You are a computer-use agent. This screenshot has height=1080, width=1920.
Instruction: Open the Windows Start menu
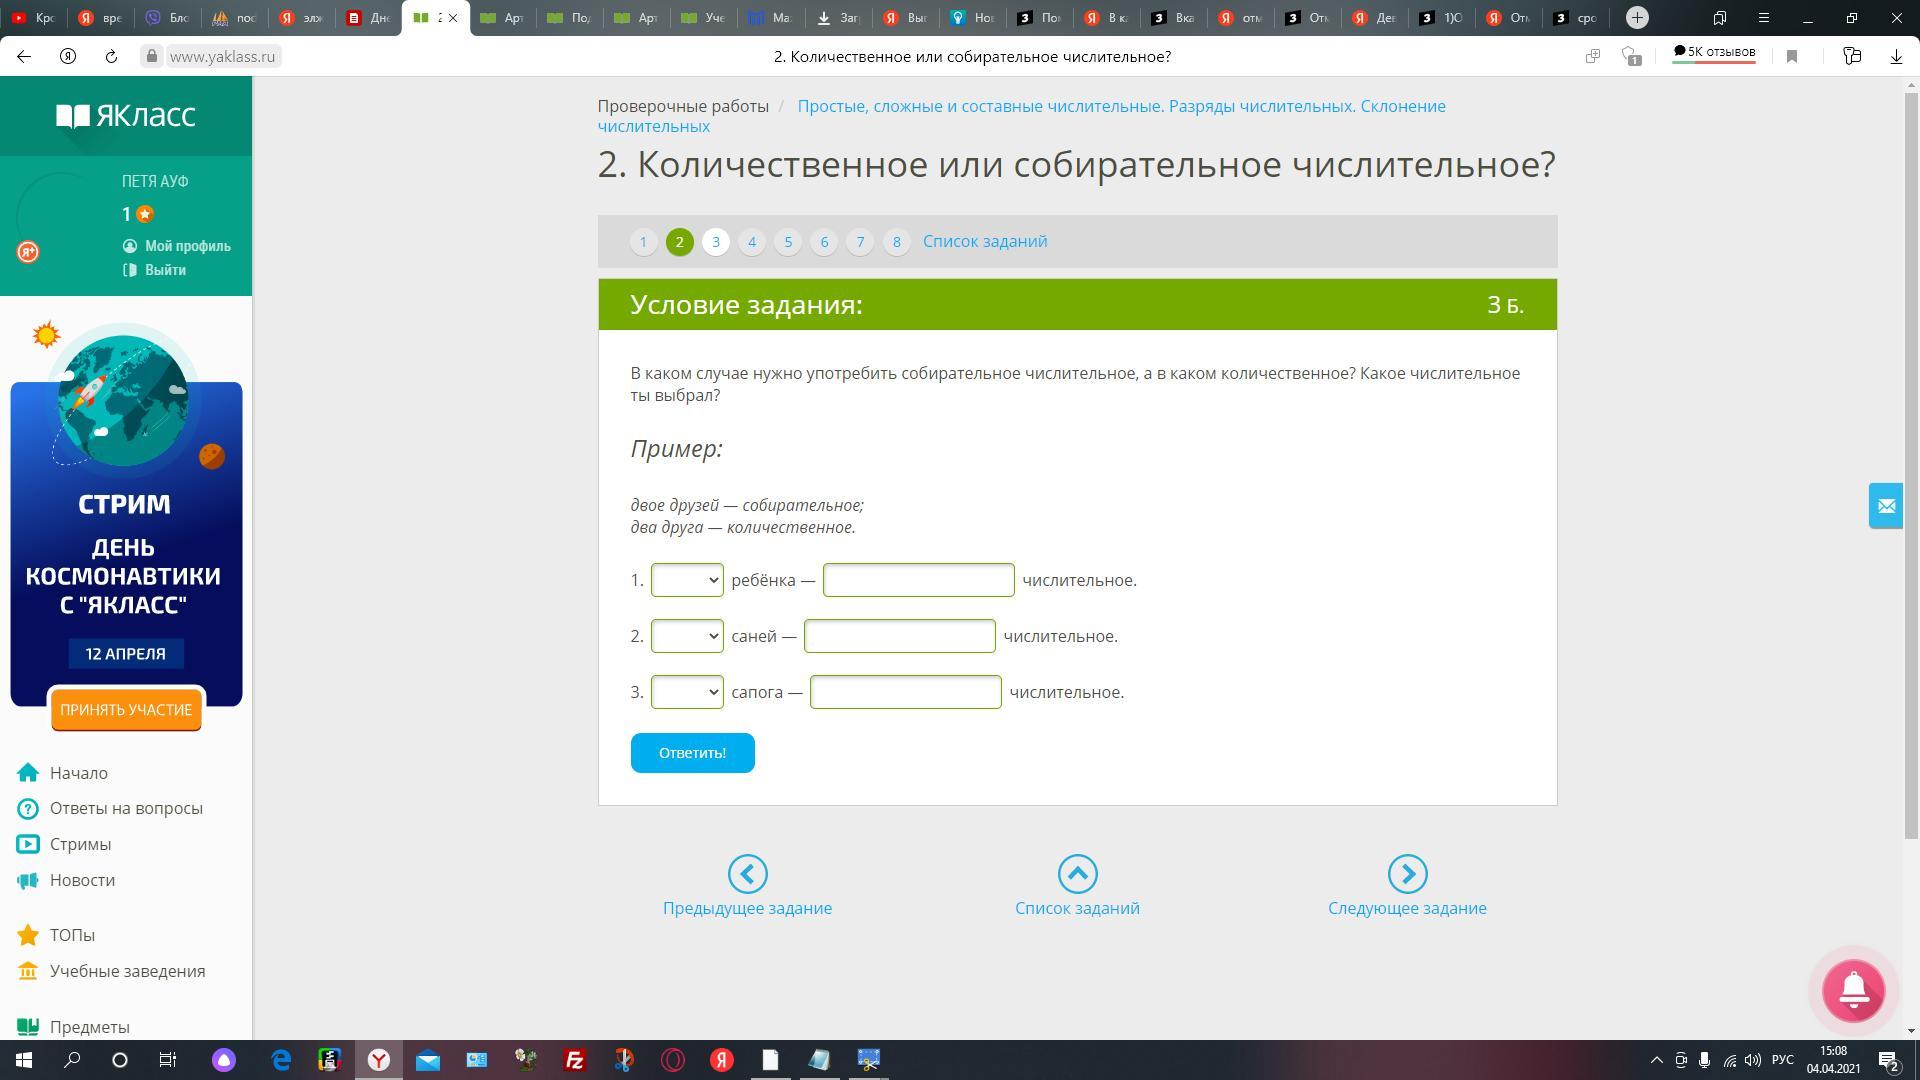(24, 1060)
